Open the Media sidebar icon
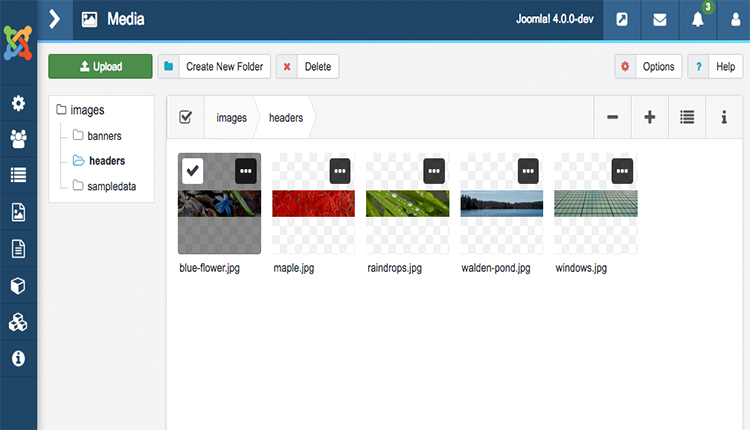This screenshot has height=430, width=750. 18,212
